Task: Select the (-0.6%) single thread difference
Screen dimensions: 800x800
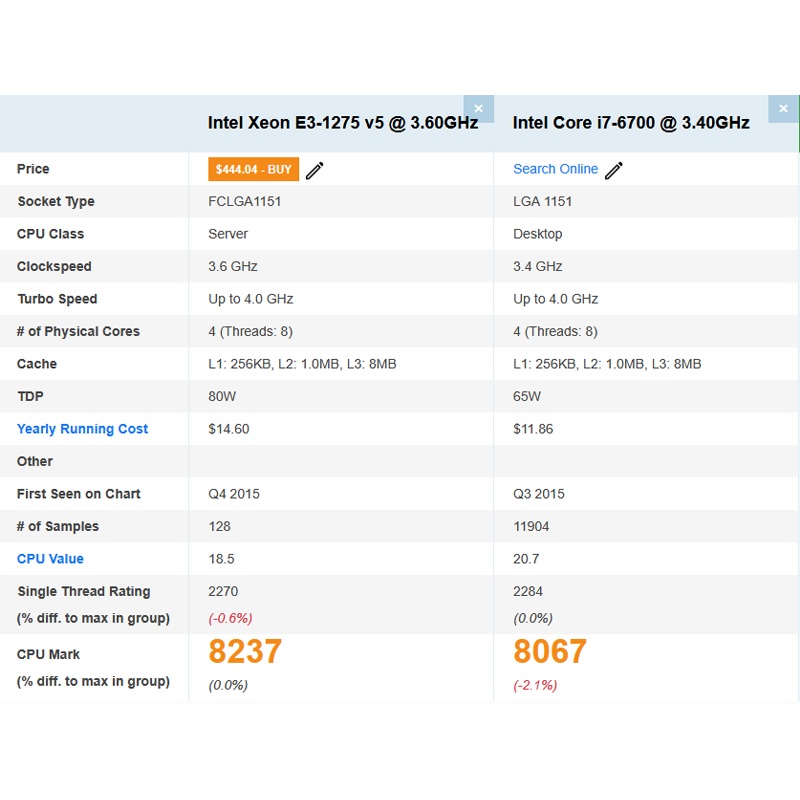Action: pyautogui.click(x=230, y=618)
